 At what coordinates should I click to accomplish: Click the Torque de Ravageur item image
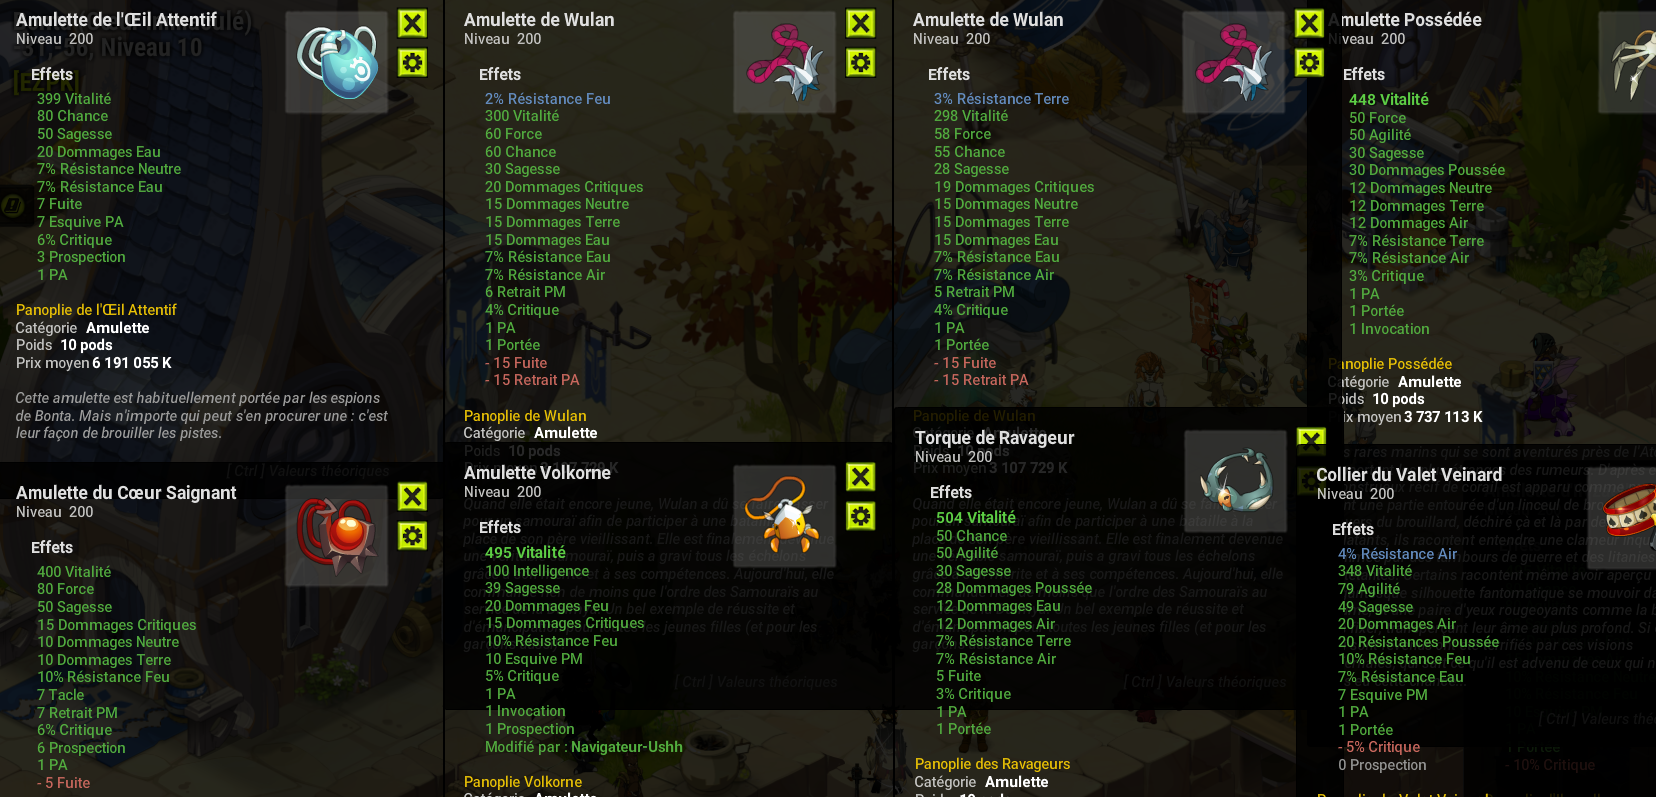click(1236, 482)
